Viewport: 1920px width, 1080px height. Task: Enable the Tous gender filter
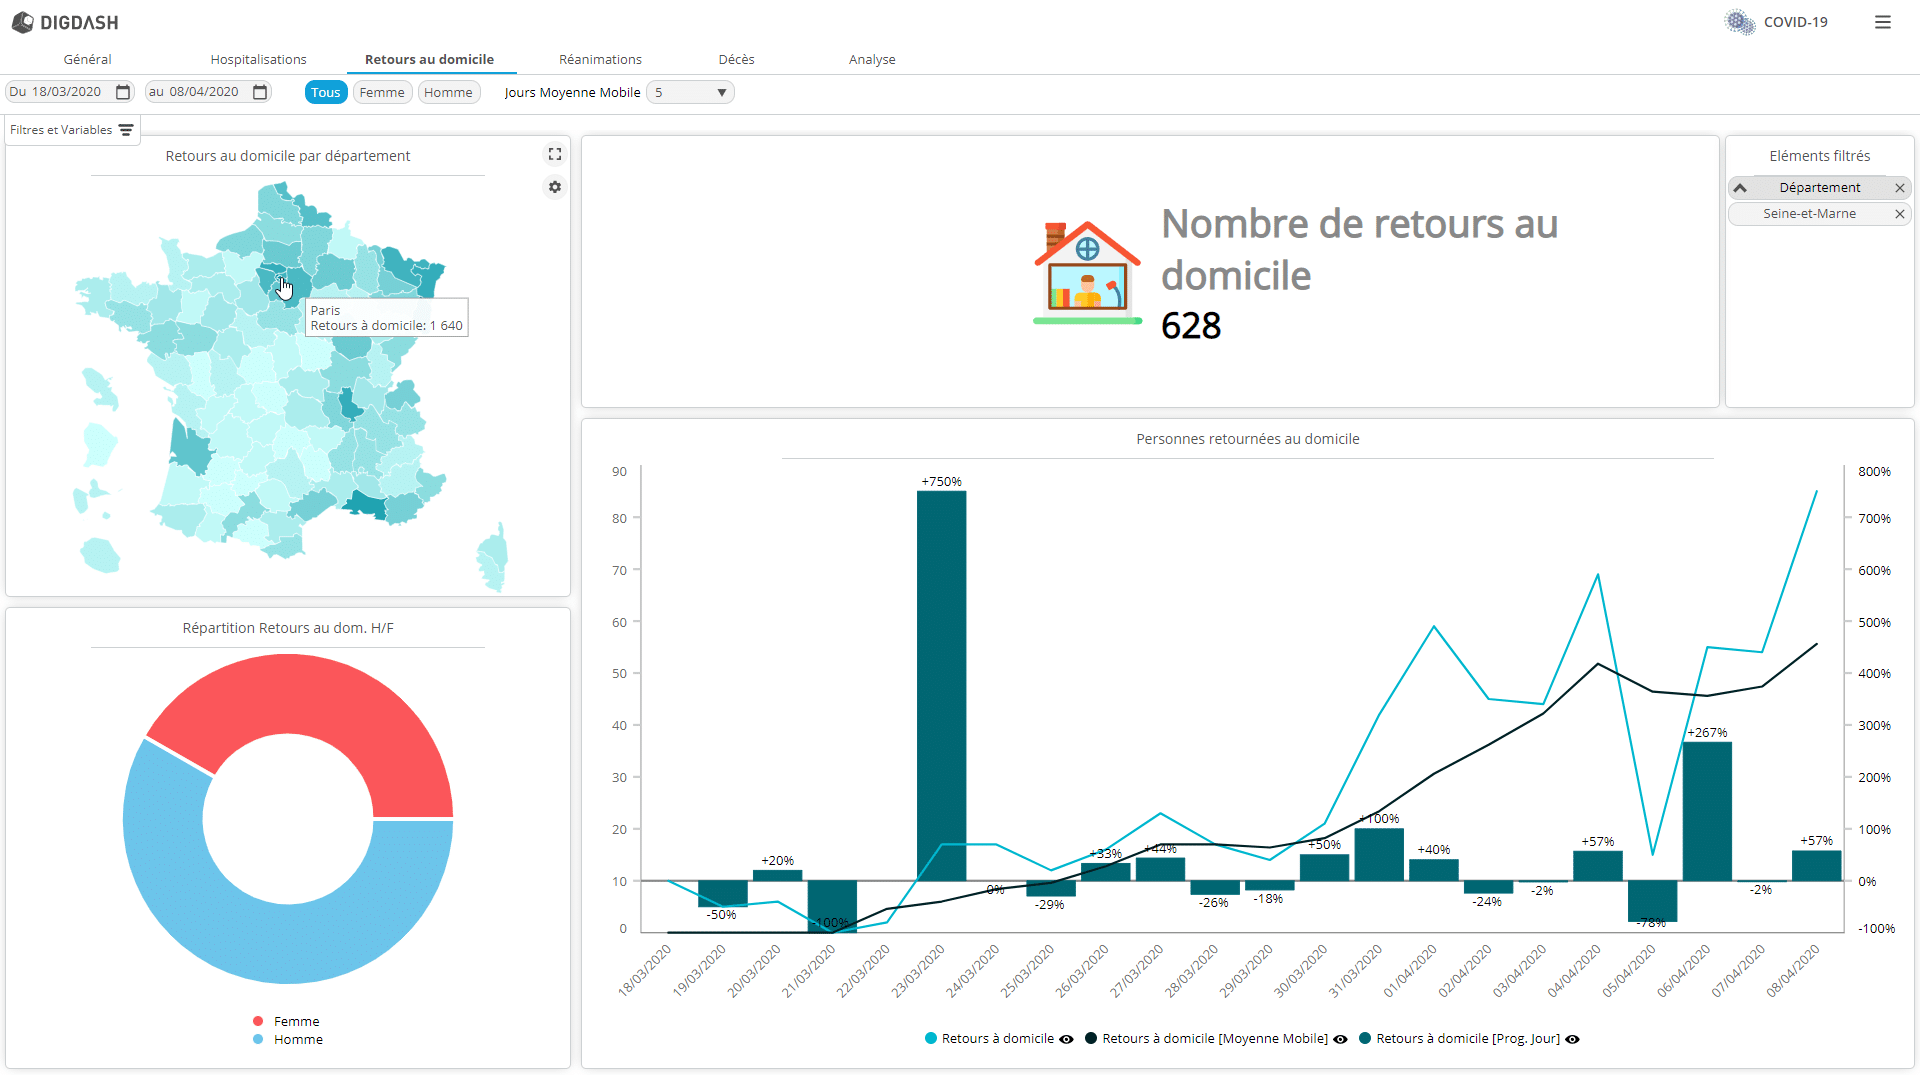tap(326, 92)
